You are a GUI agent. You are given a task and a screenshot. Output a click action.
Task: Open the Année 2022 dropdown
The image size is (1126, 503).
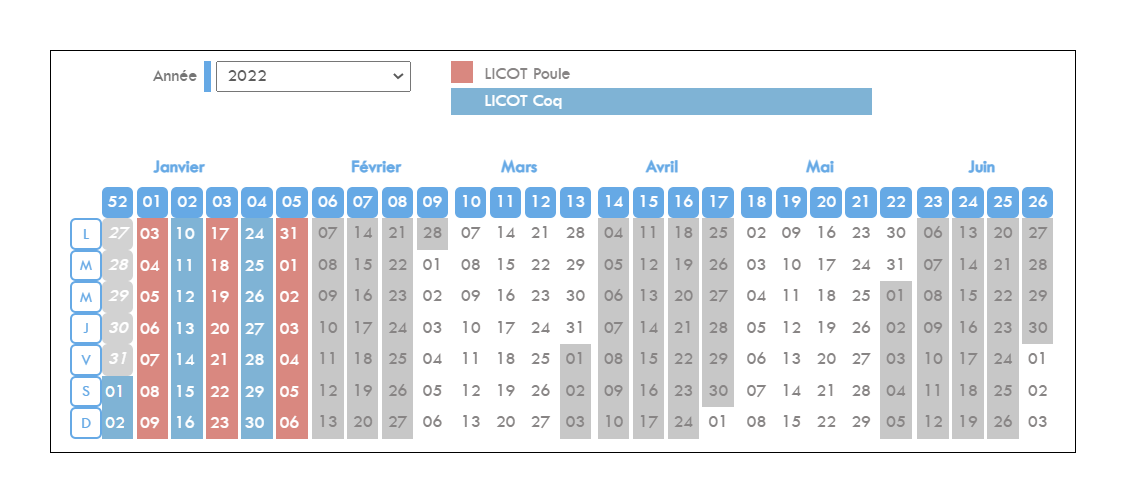(313, 76)
